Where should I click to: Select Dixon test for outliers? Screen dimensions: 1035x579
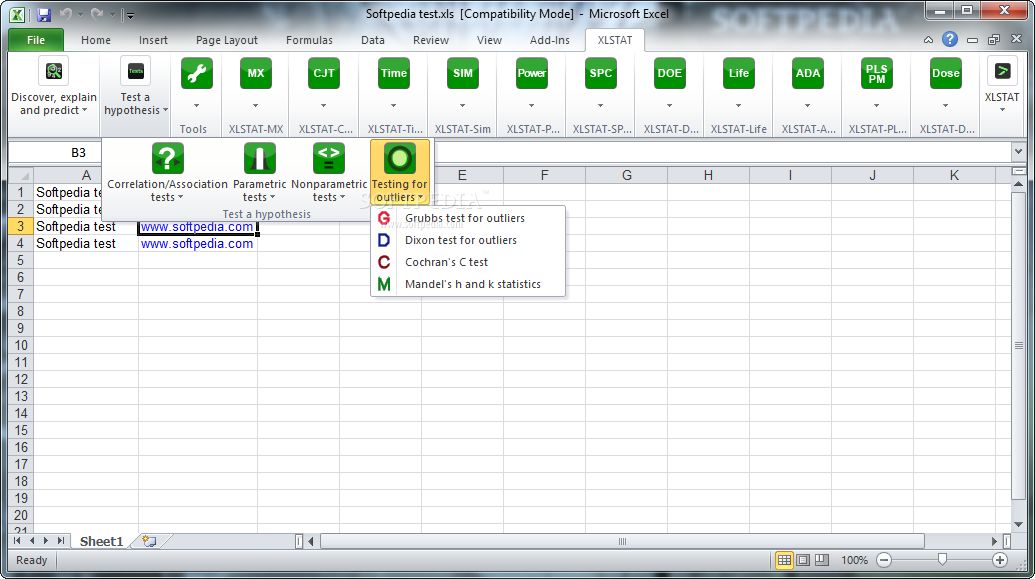(x=468, y=240)
